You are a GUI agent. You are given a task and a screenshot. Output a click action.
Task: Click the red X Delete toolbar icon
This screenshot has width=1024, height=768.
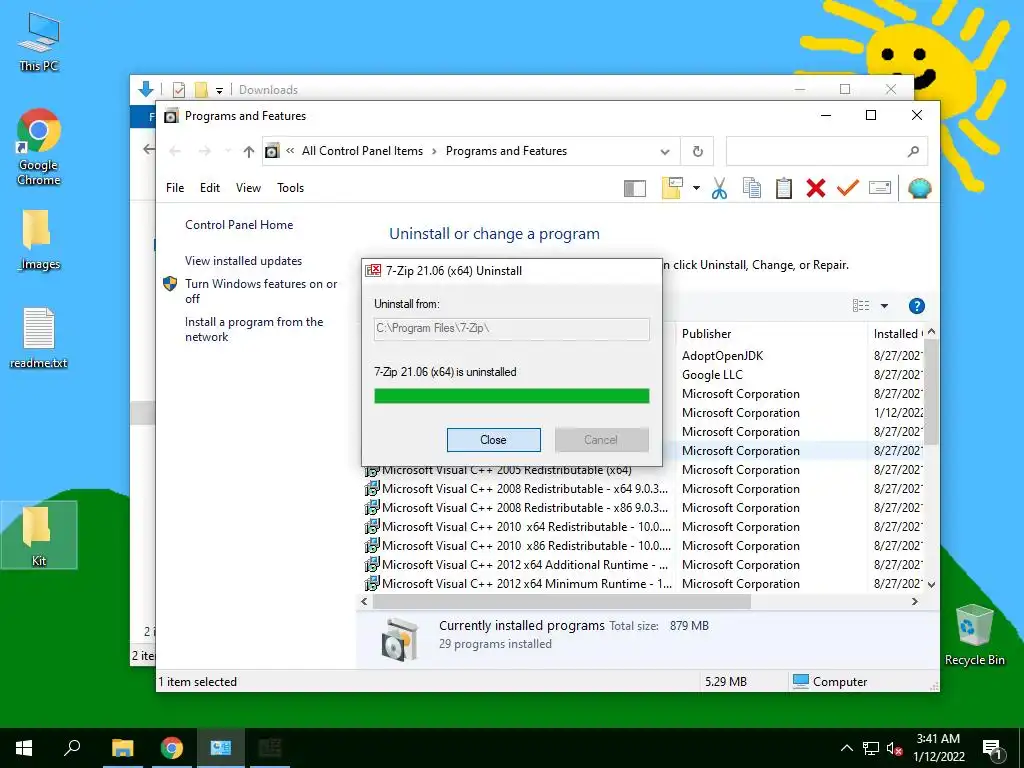coord(816,188)
